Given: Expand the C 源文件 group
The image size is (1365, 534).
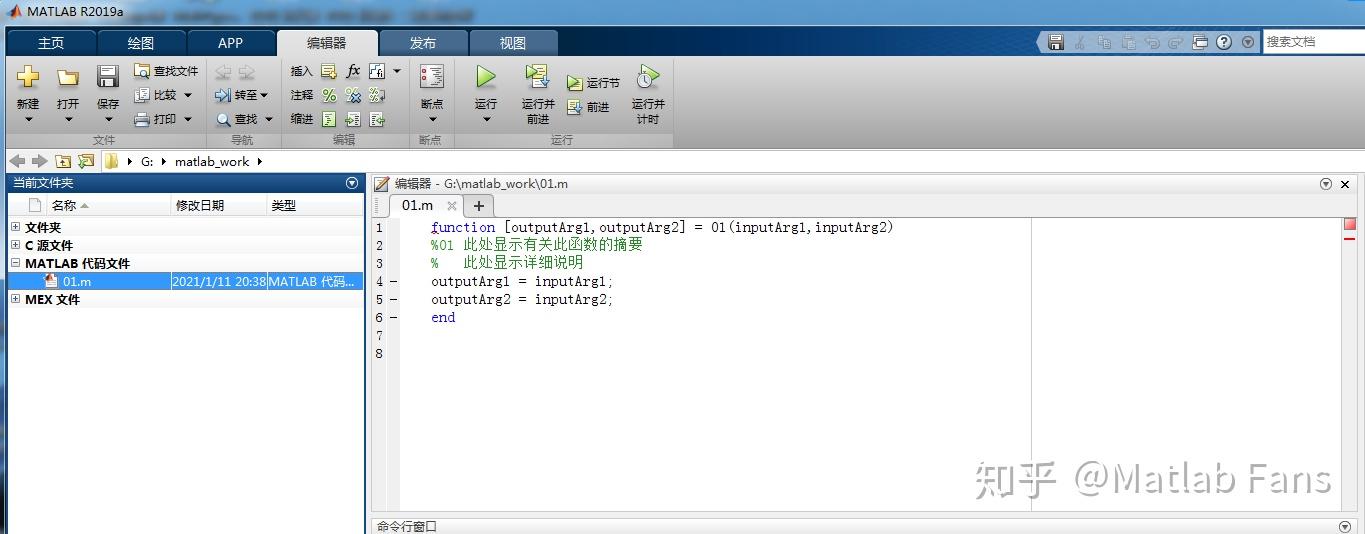Looking at the screenshot, I should coord(15,245).
